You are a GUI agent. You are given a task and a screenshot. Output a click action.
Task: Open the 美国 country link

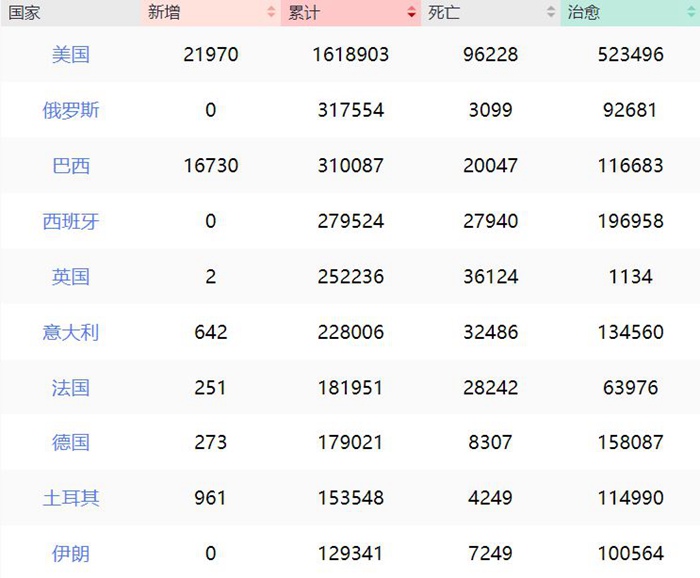point(71,55)
